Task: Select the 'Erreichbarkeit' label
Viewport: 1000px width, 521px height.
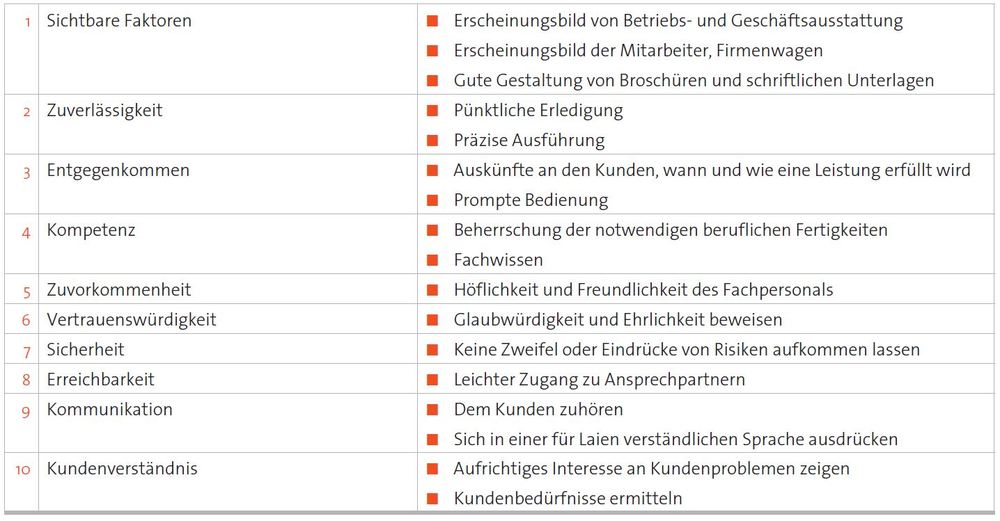Action: pos(101,380)
